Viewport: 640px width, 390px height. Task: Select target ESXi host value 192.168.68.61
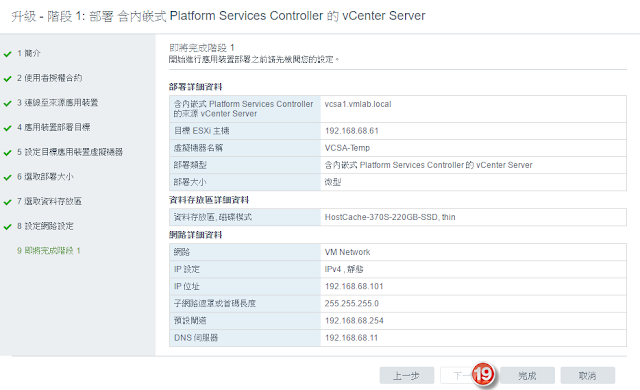[x=352, y=131]
